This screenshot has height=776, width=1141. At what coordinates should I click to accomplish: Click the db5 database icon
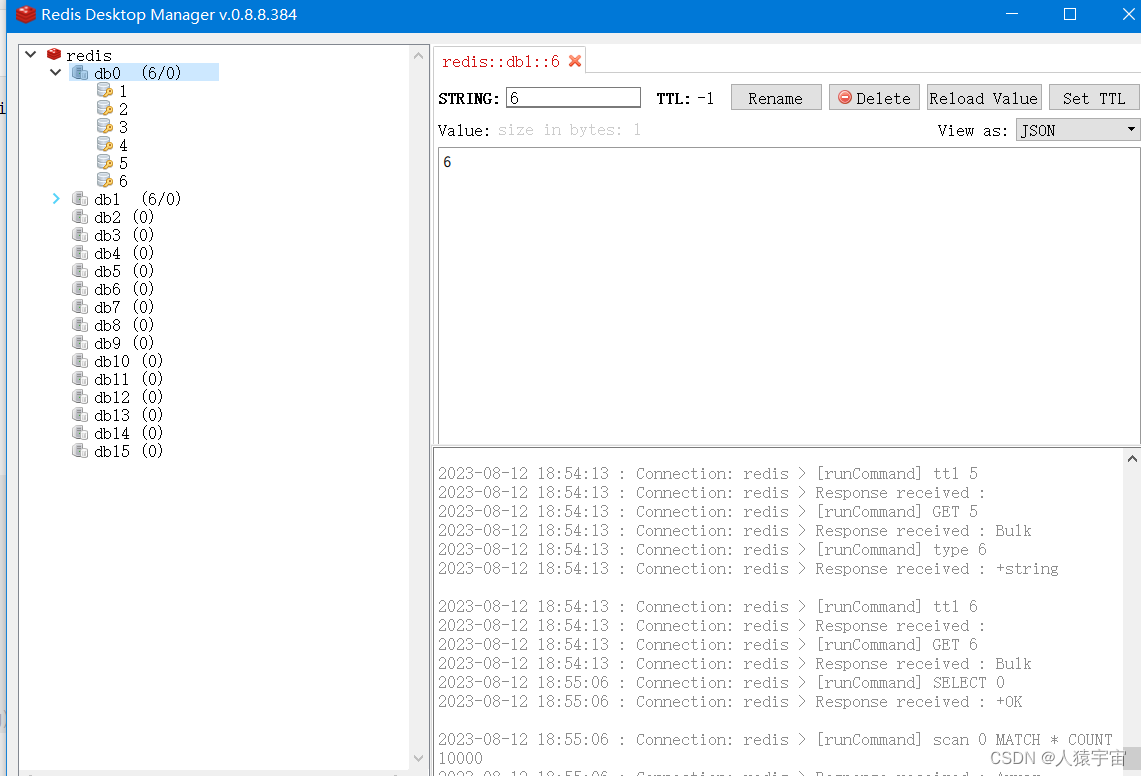(80, 271)
